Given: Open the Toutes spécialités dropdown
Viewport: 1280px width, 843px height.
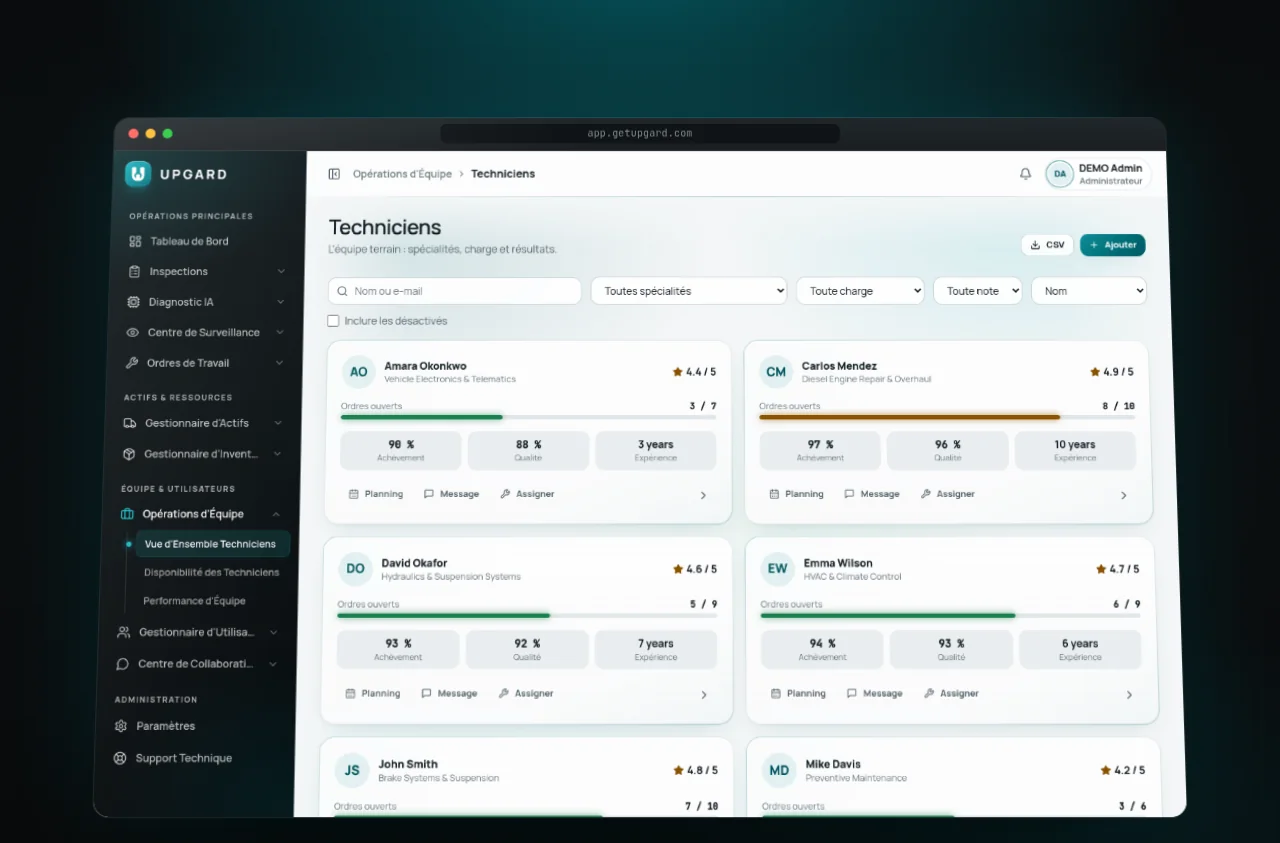Looking at the screenshot, I should coord(689,291).
